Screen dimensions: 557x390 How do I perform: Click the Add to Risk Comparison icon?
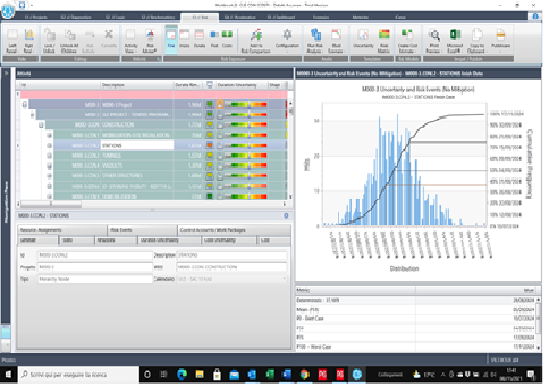click(256, 40)
